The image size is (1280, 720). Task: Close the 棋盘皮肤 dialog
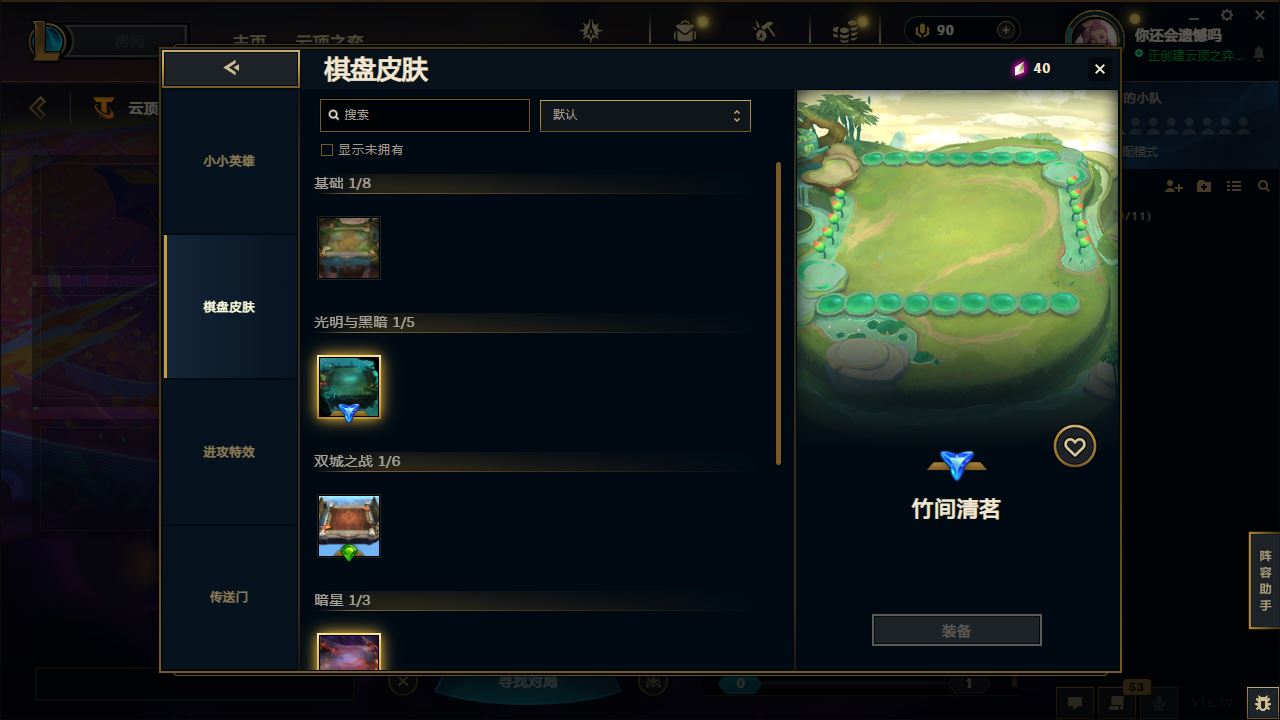coord(1100,69)
